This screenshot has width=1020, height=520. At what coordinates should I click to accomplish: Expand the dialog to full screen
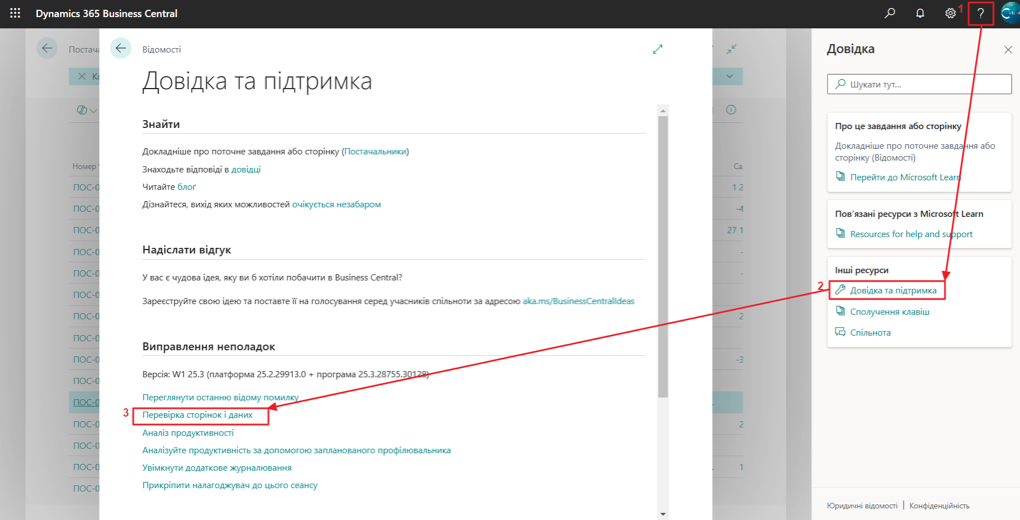(x=658, y=49)
